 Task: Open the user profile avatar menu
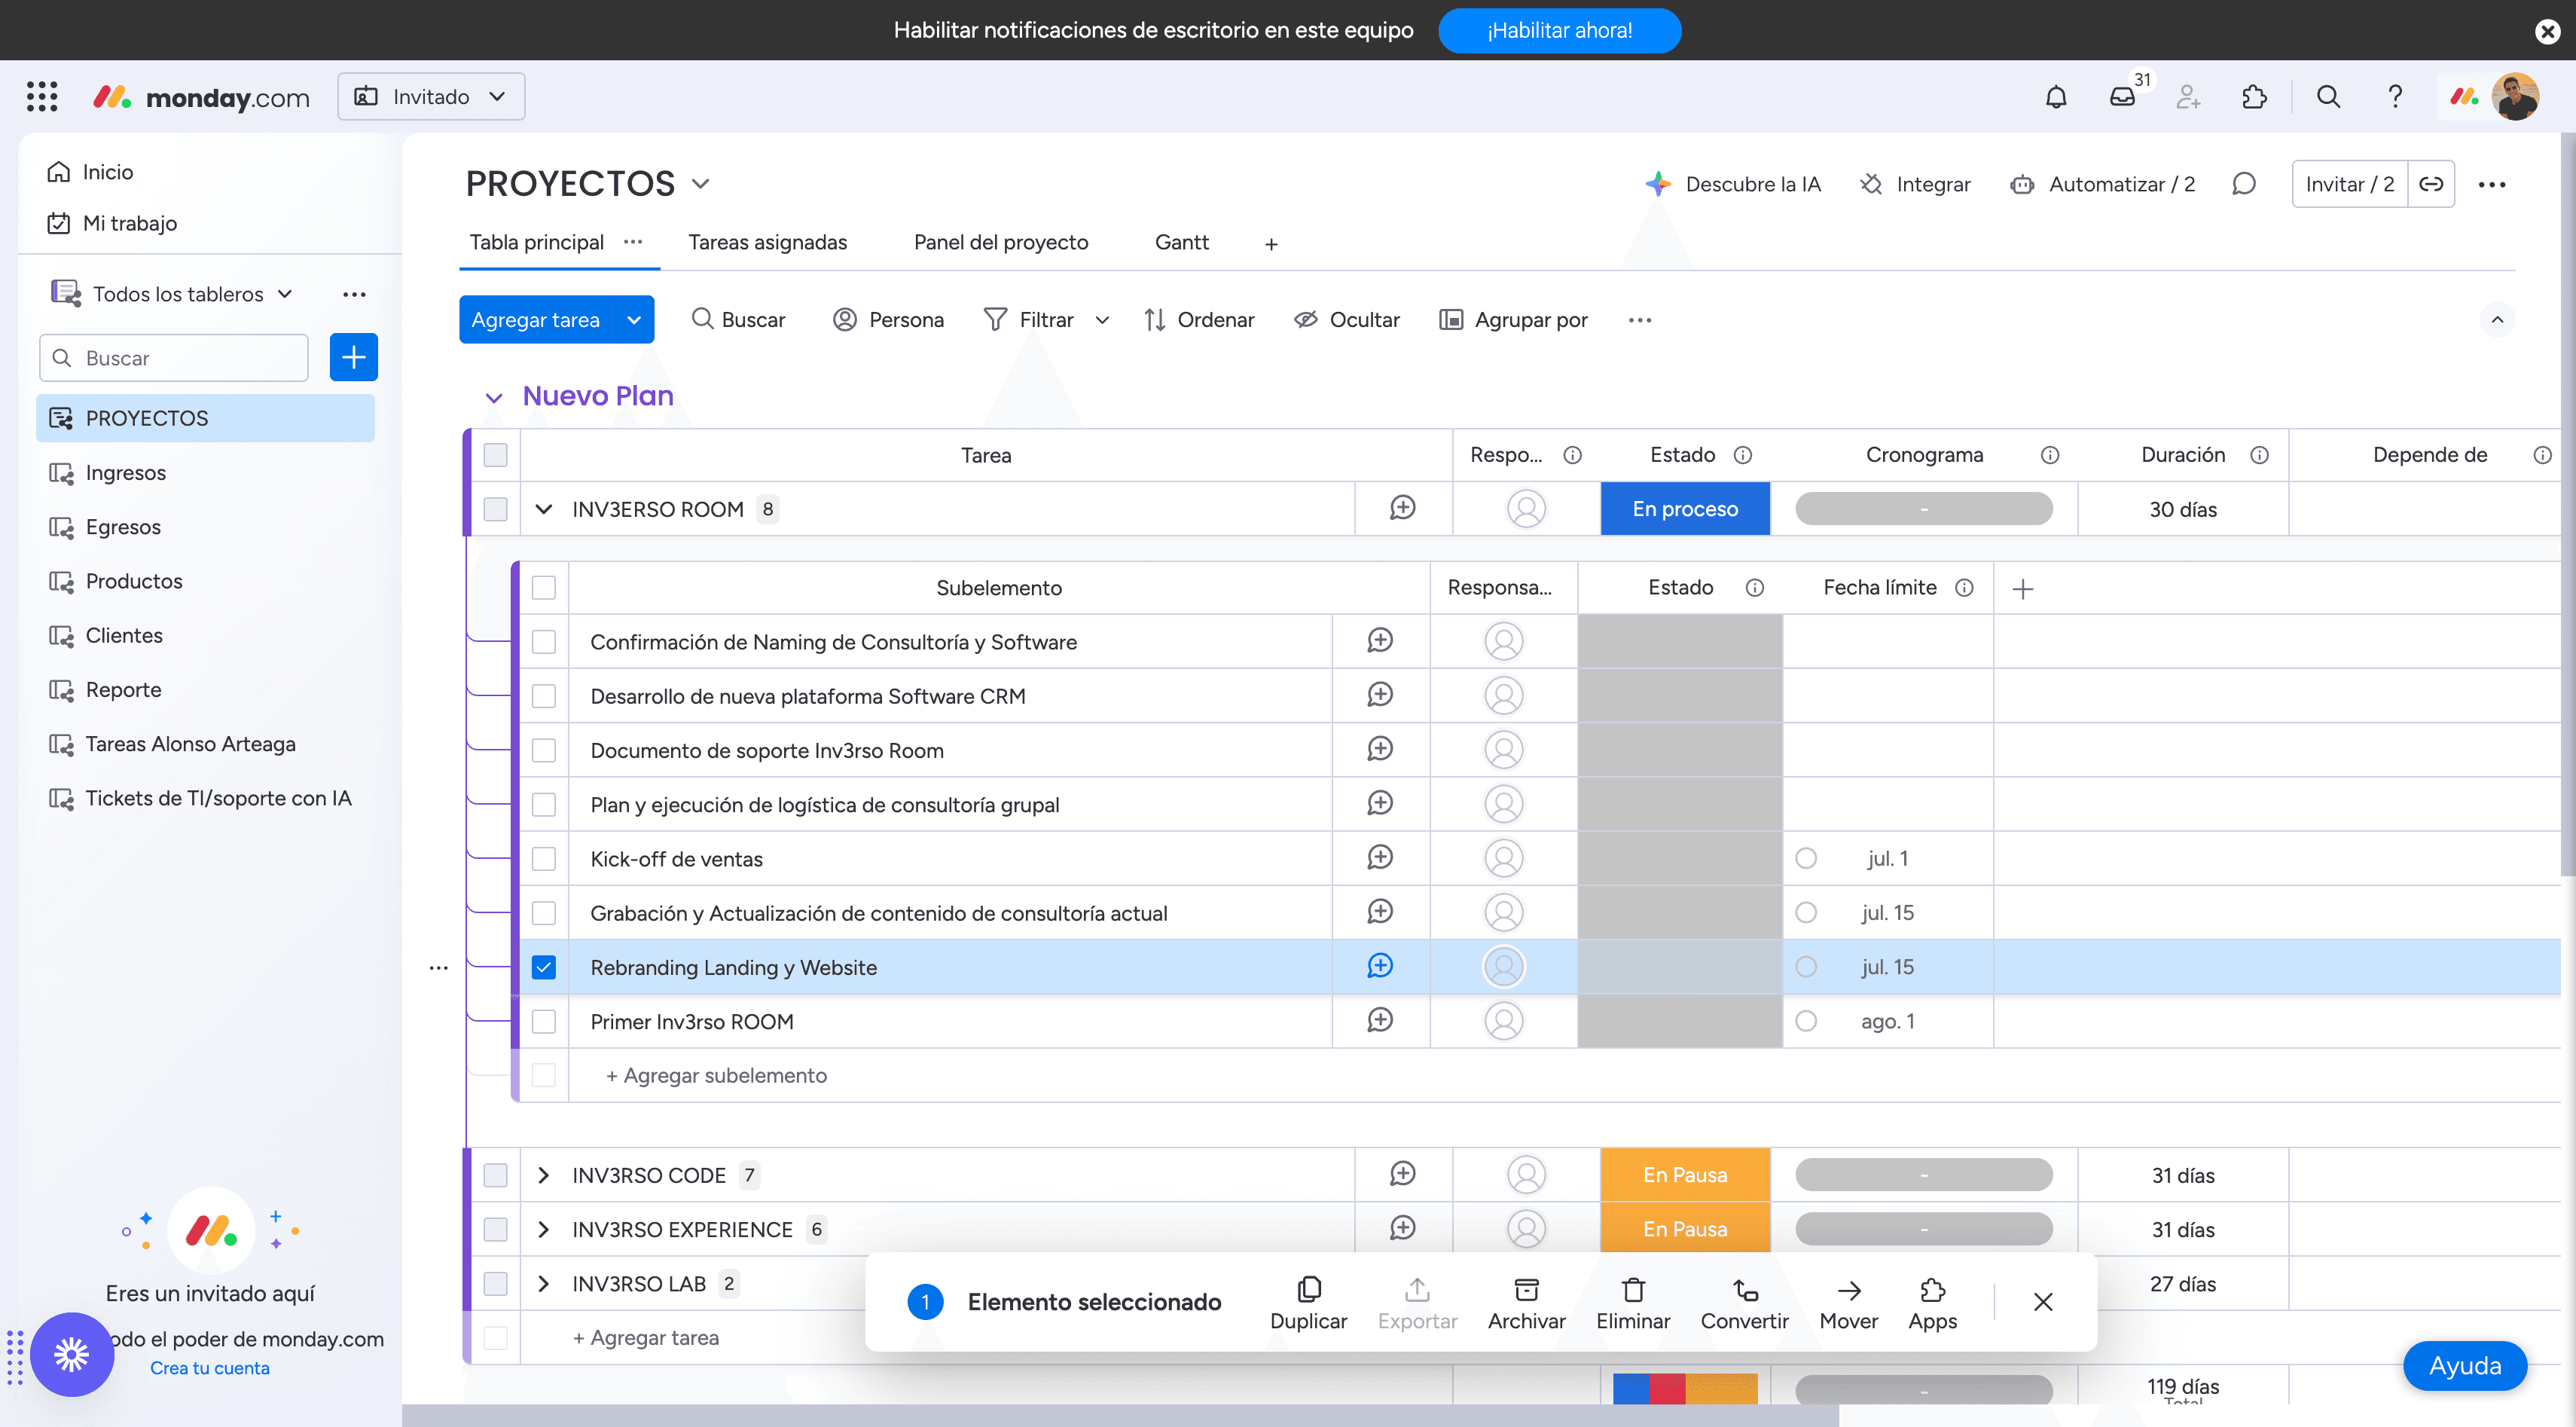coord(2514,97)
